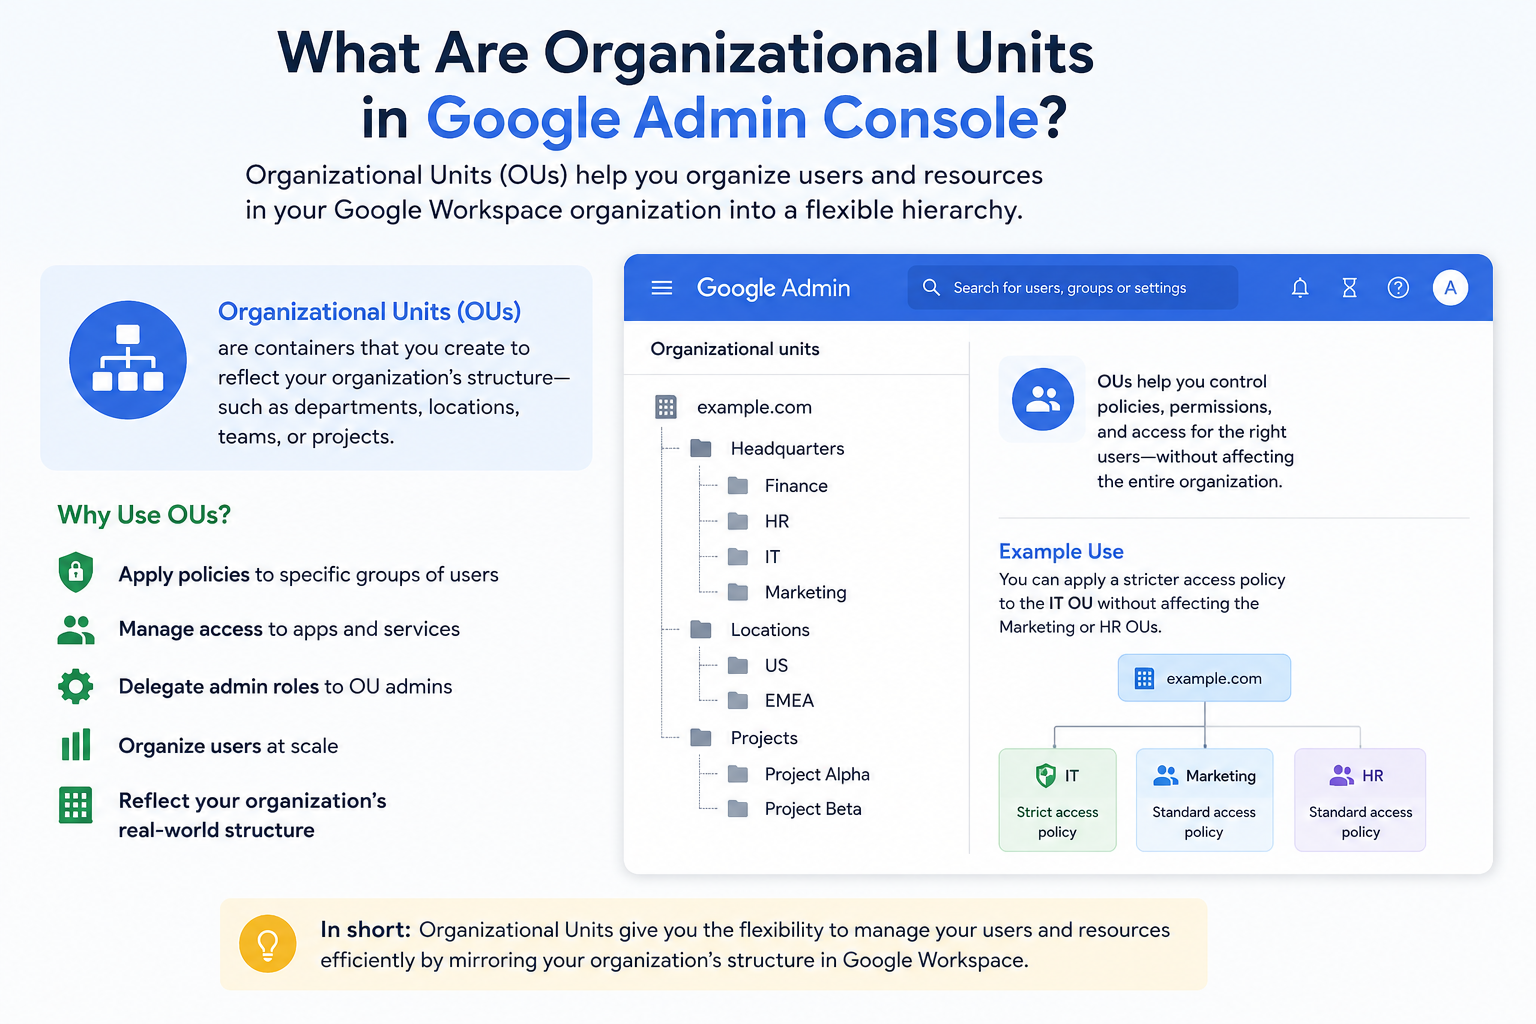Viewport: 1536px width, 1024px height.
Task: Click the IT folder icon in tree
Action: point(738,556)
